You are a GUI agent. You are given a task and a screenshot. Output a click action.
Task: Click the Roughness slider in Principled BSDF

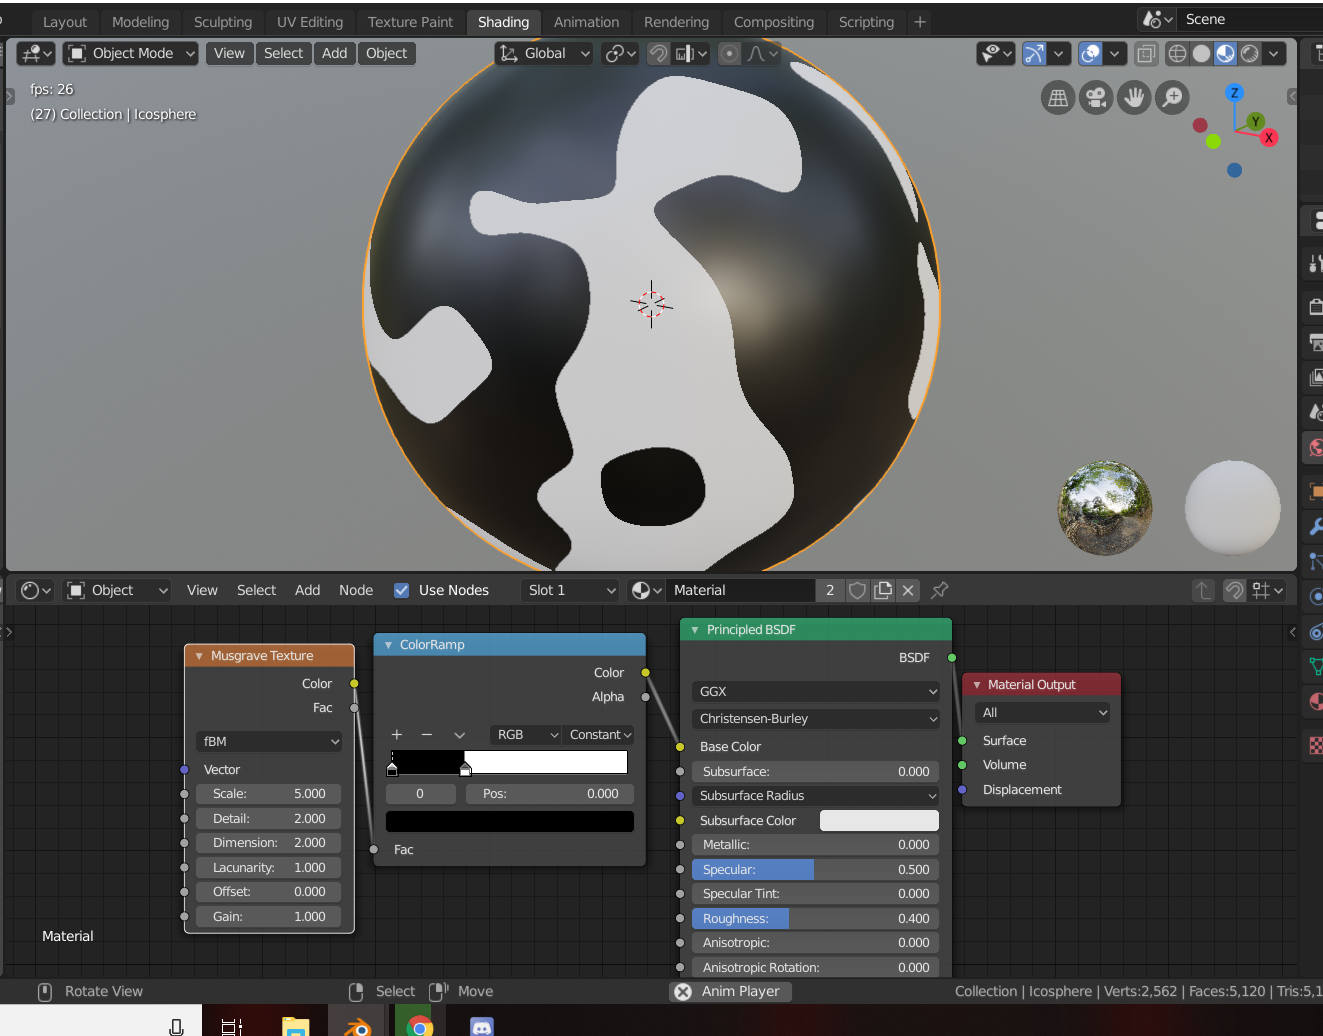(816, 918)
